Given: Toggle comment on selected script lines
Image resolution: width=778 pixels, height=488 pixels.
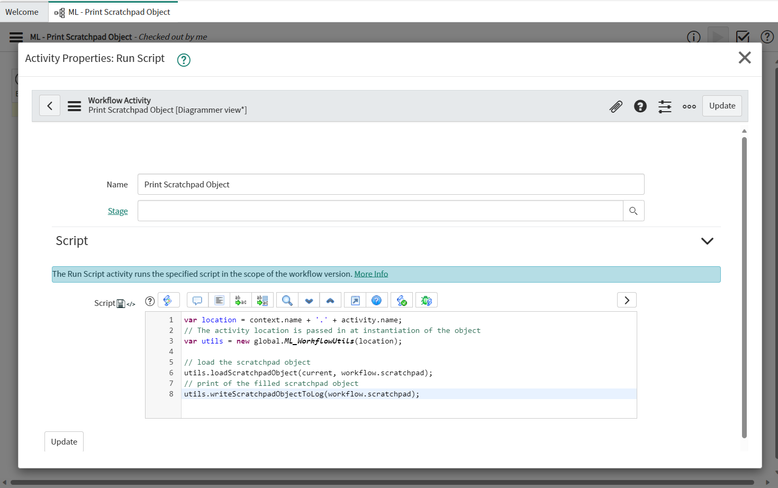Looking at the screenshot, I should [197, 301].
